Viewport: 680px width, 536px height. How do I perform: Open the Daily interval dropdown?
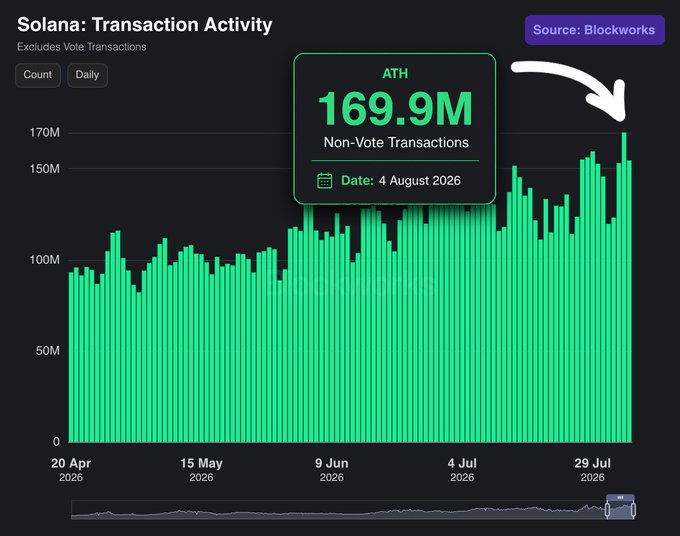pos(87,75)
